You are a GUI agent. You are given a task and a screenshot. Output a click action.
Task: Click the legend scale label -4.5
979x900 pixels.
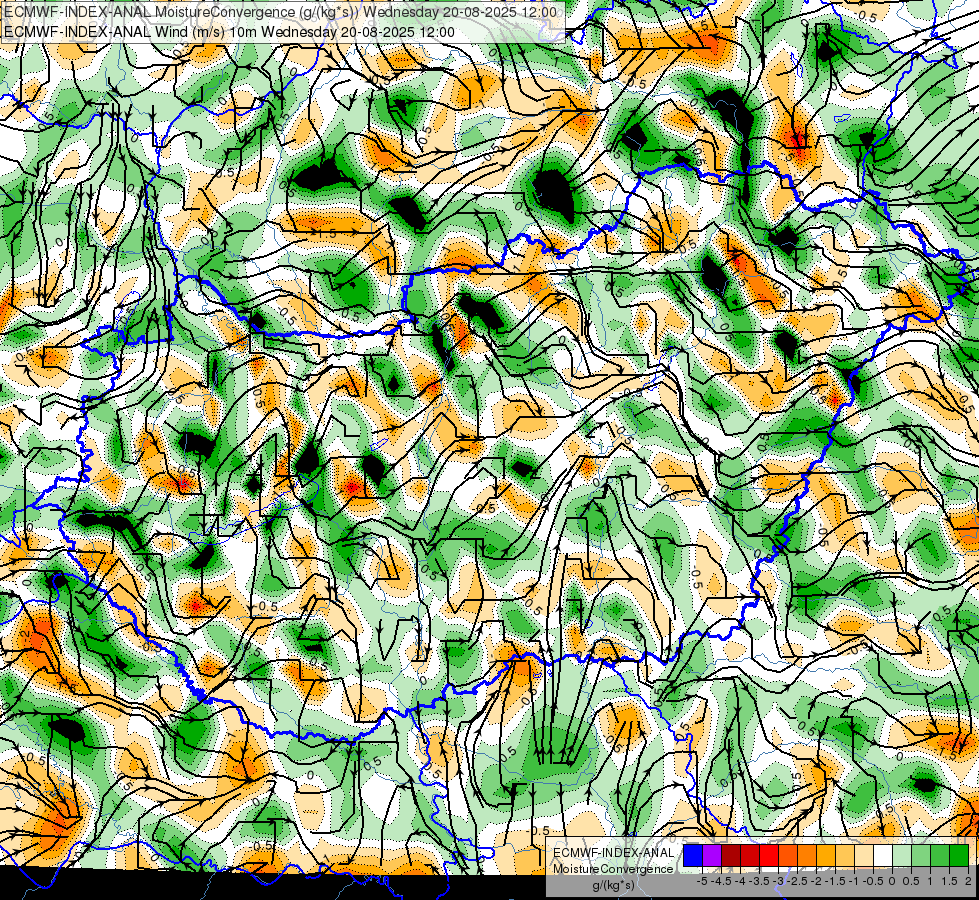(x=721, y=881)
